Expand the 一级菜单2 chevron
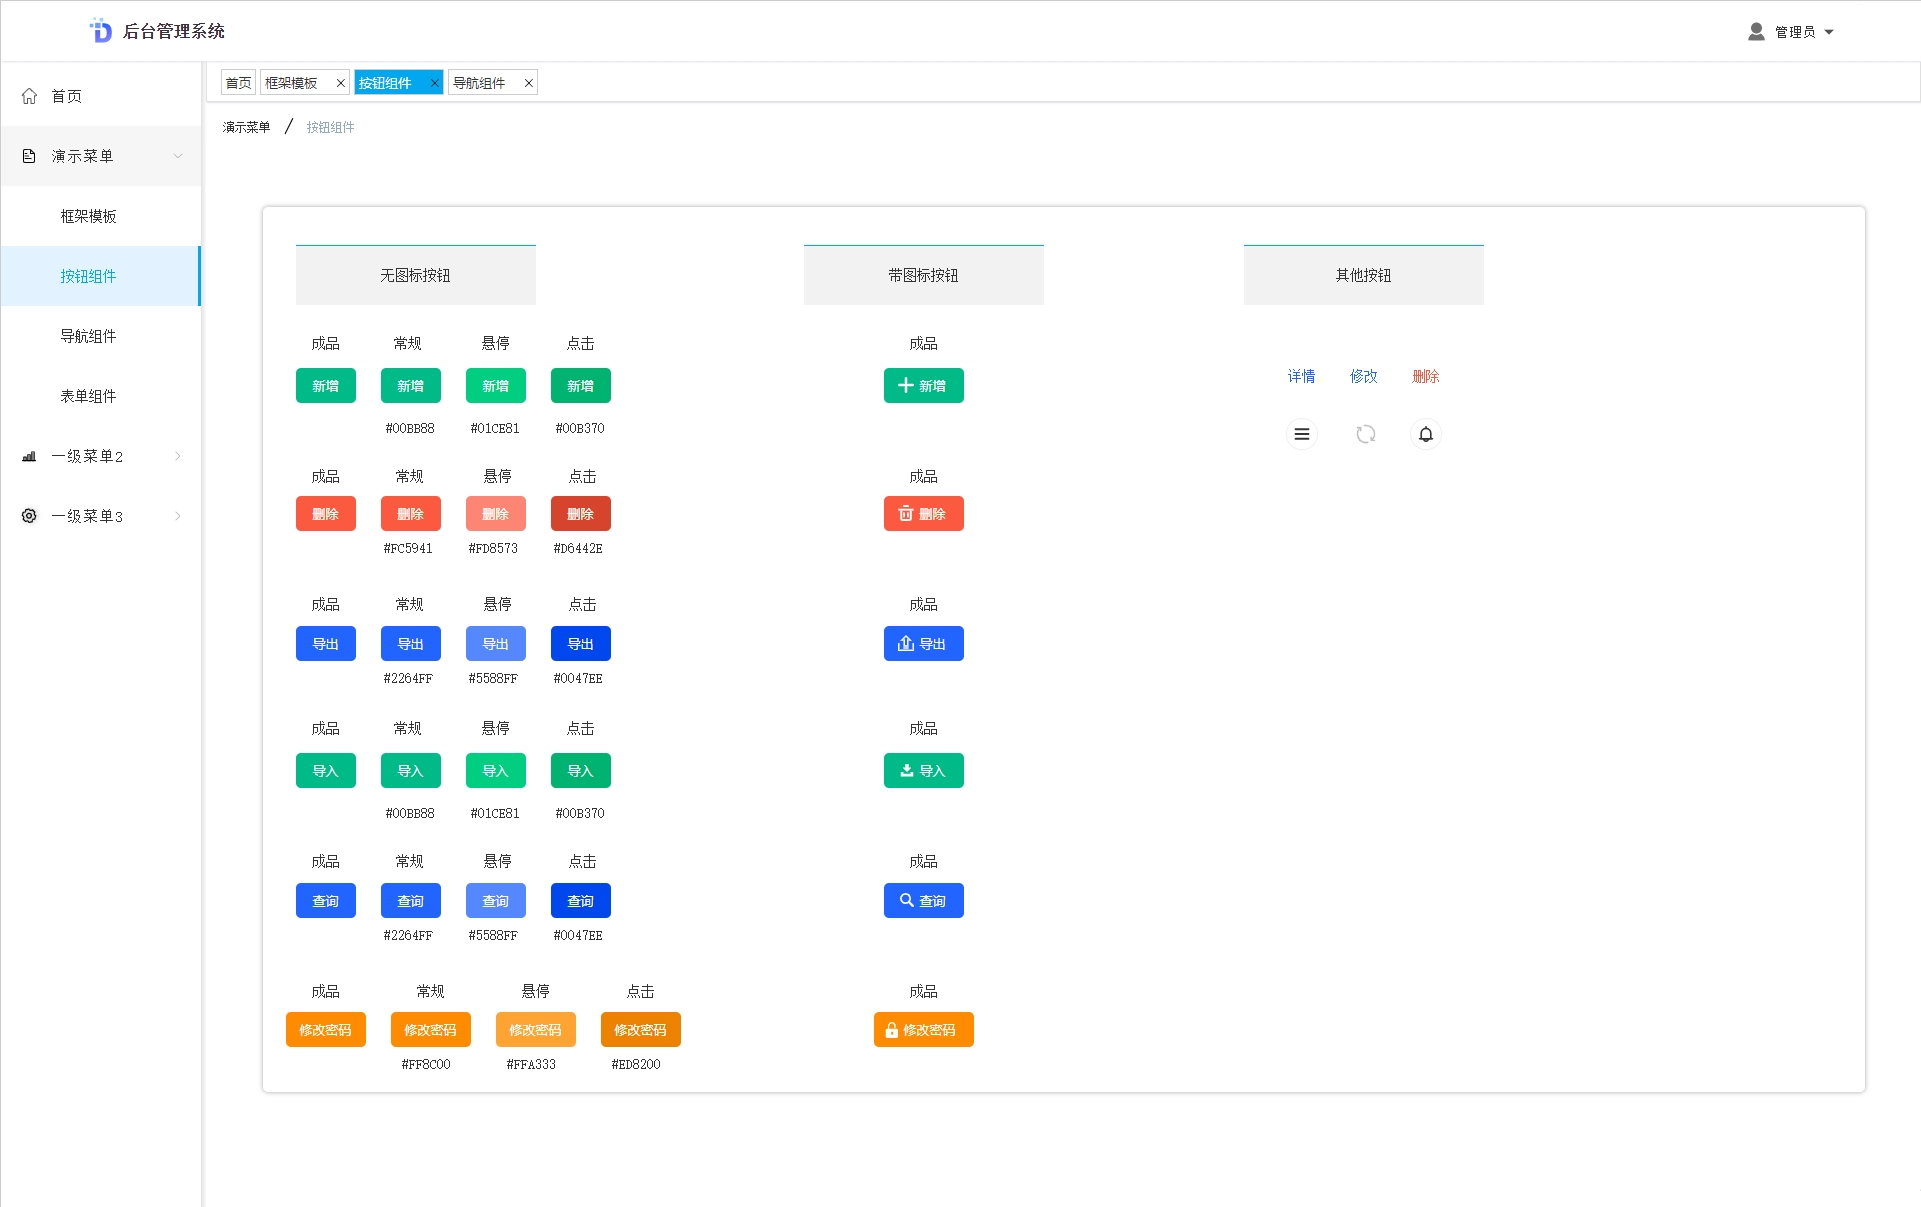Viewport: 1921px width, 1207px height. tap(178, 456)
